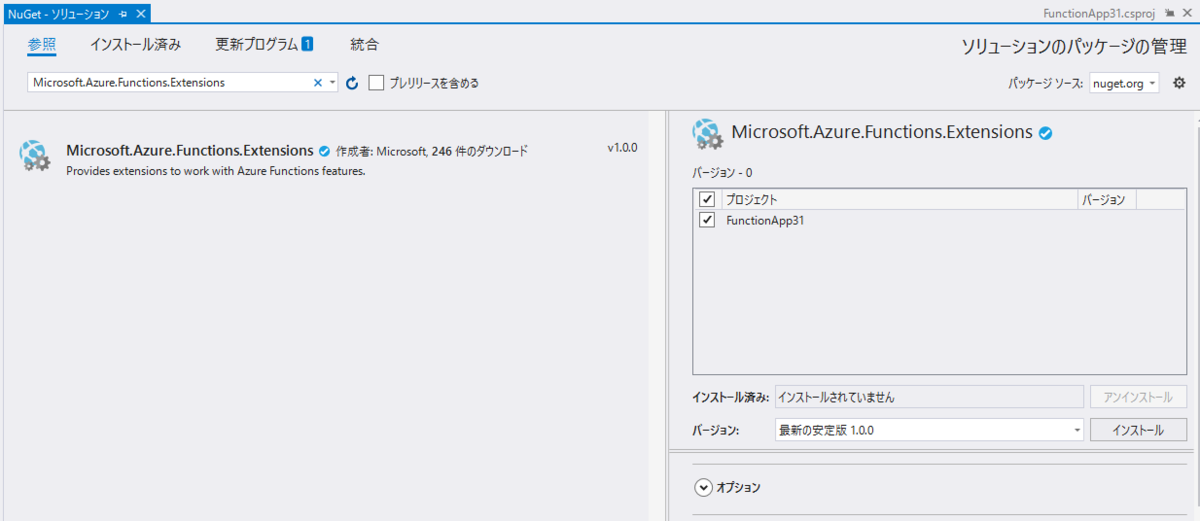Click the disabled アンインストール button
The image size is (1200, 521).
tap(1138, 397)
